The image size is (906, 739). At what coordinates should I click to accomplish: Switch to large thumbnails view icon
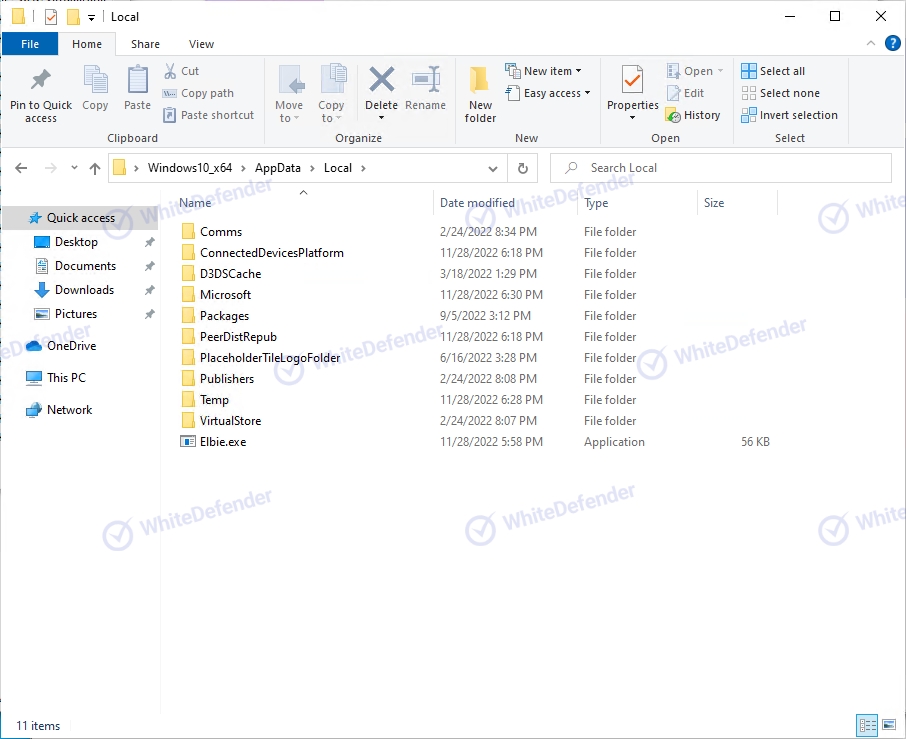click(889, 725)
